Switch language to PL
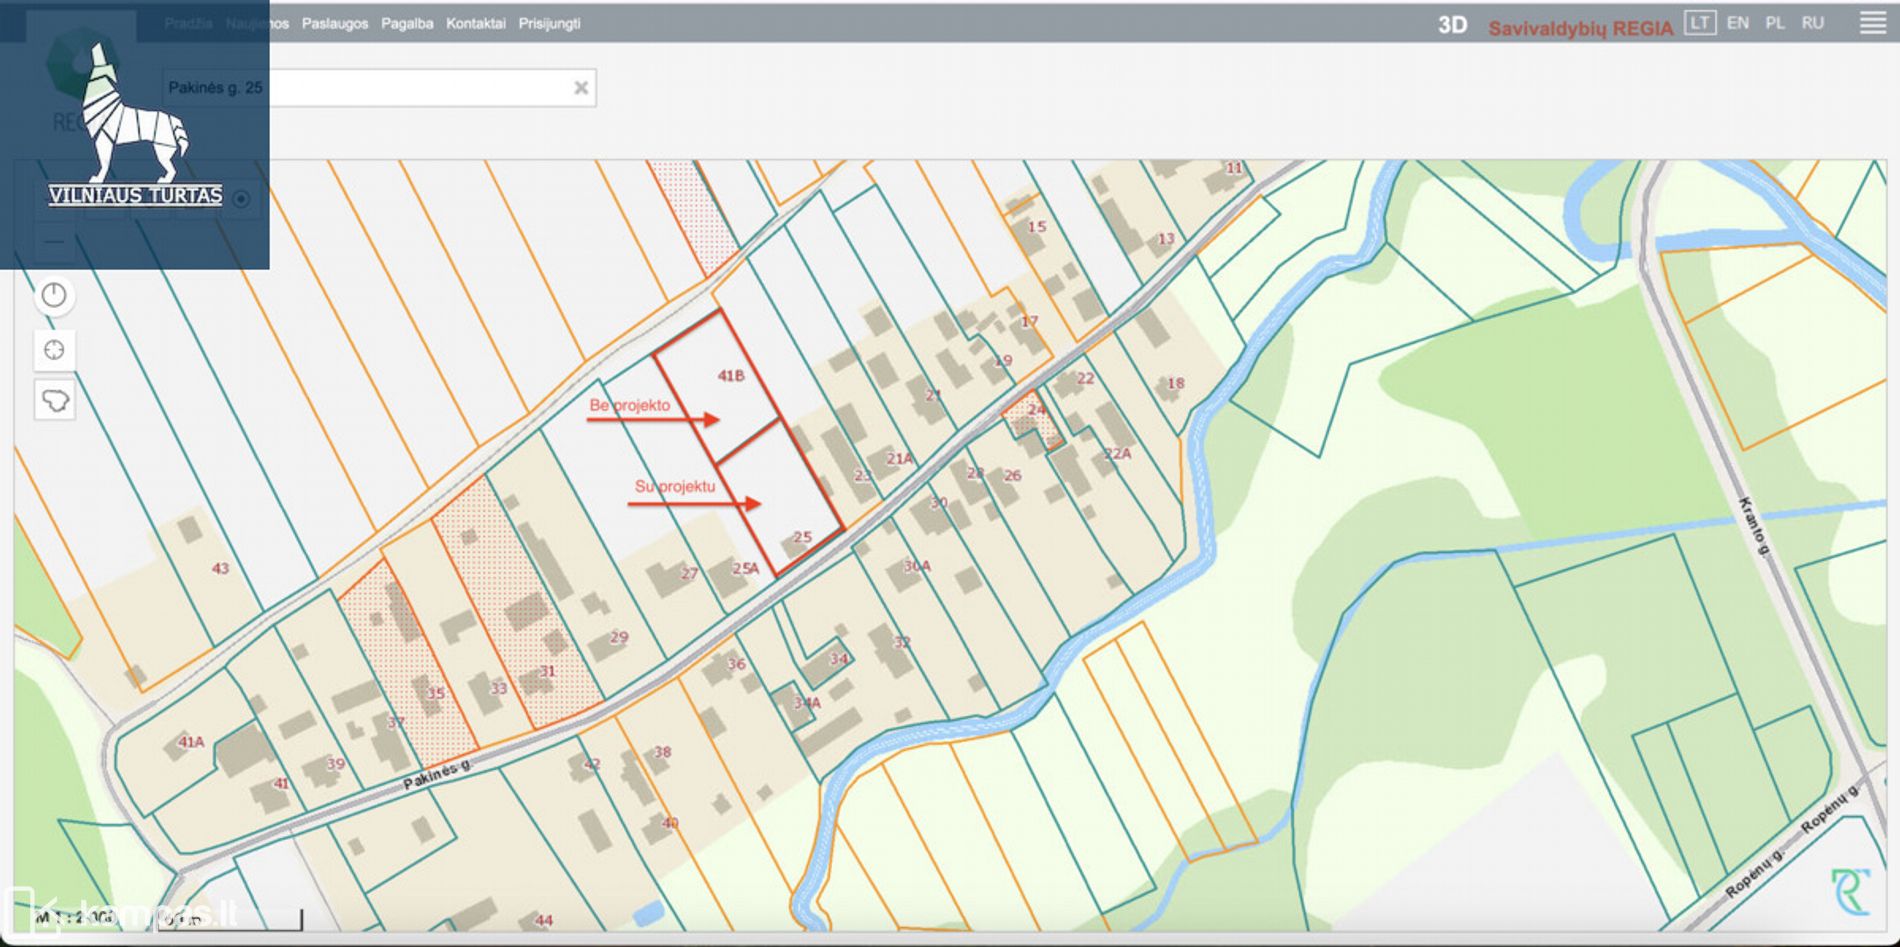 point(1775,23)
